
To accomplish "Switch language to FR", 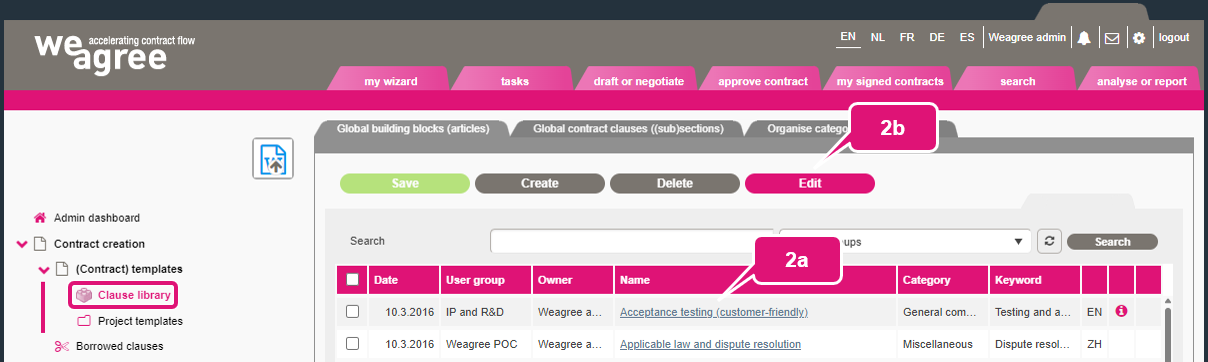I will click(907, 37).
